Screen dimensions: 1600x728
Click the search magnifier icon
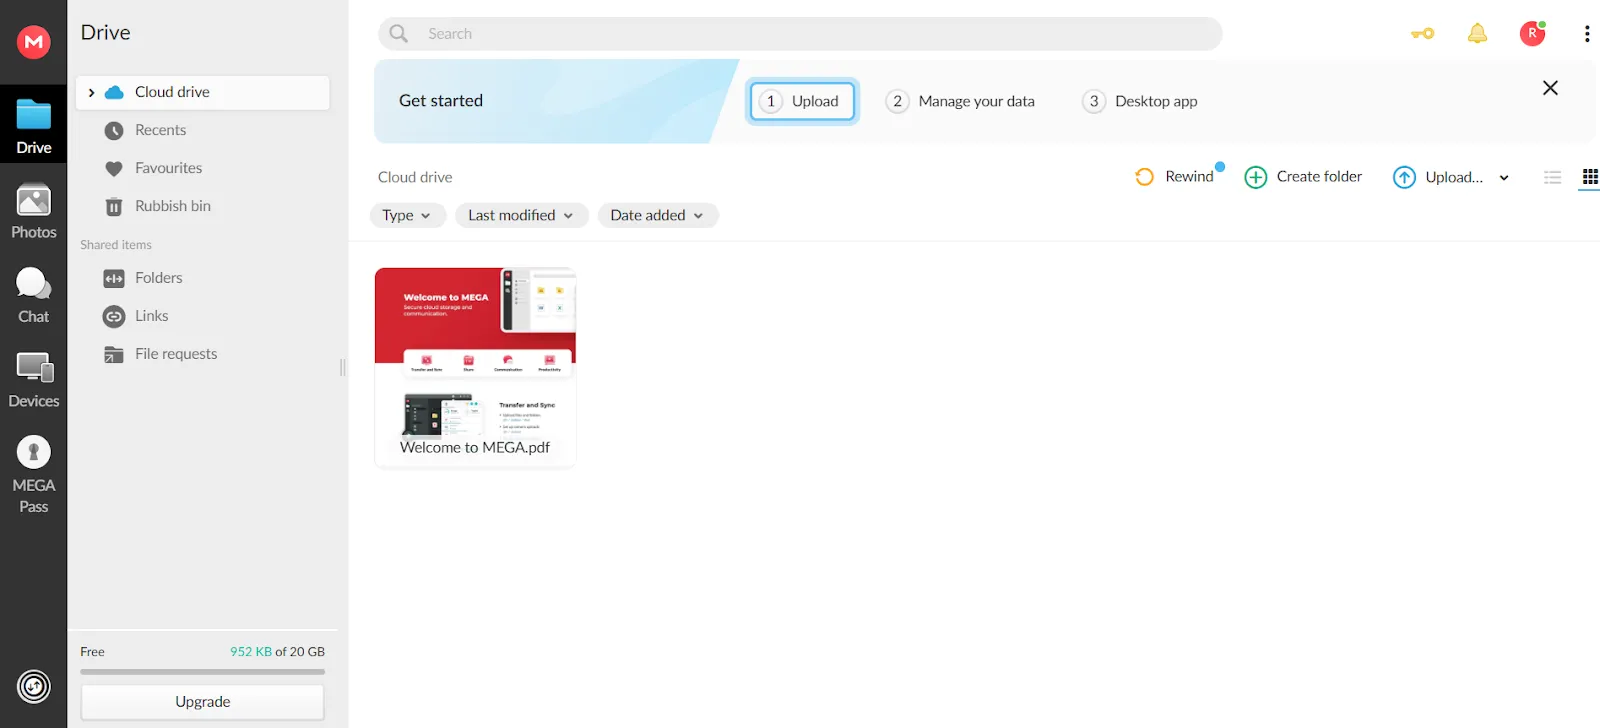(x=399, y=34)
